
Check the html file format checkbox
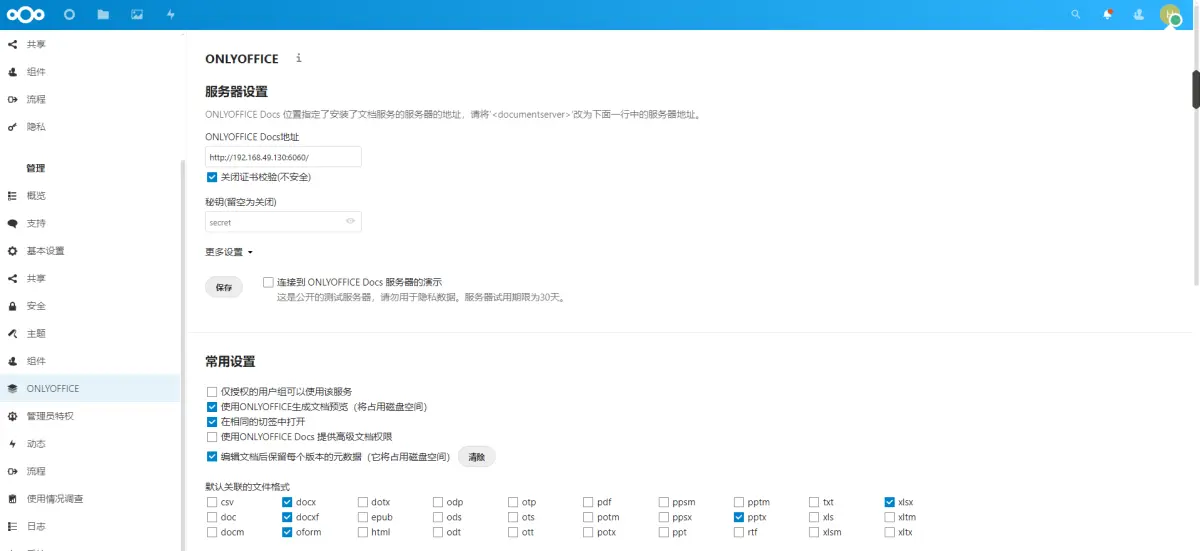coord(363,532)
